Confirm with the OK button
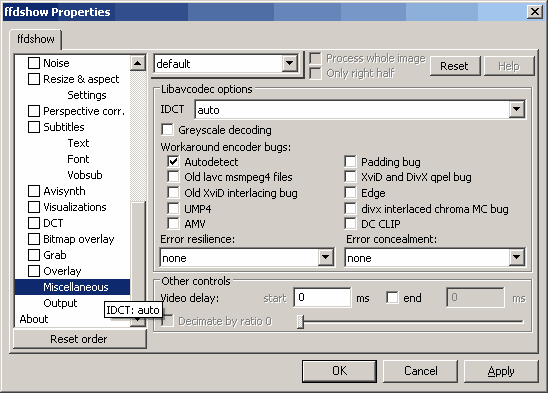The image size is (548, 393). click(x=339, y=371)
